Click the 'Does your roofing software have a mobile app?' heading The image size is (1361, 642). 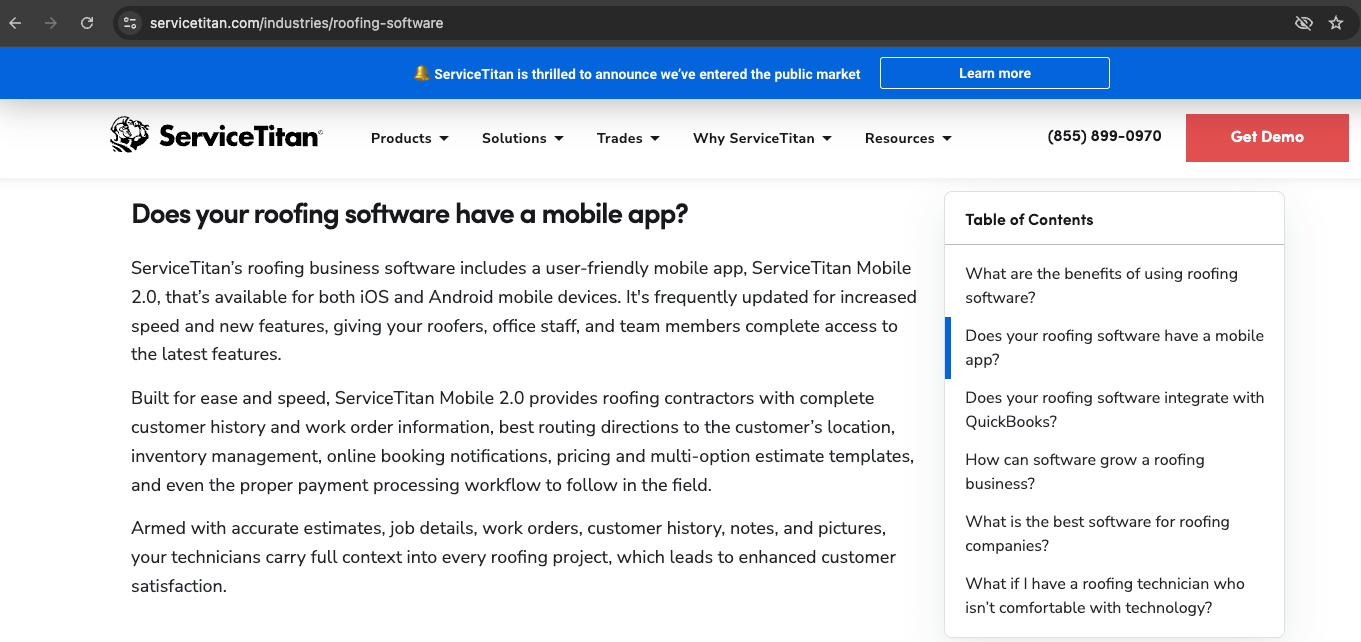click(410, 214)
